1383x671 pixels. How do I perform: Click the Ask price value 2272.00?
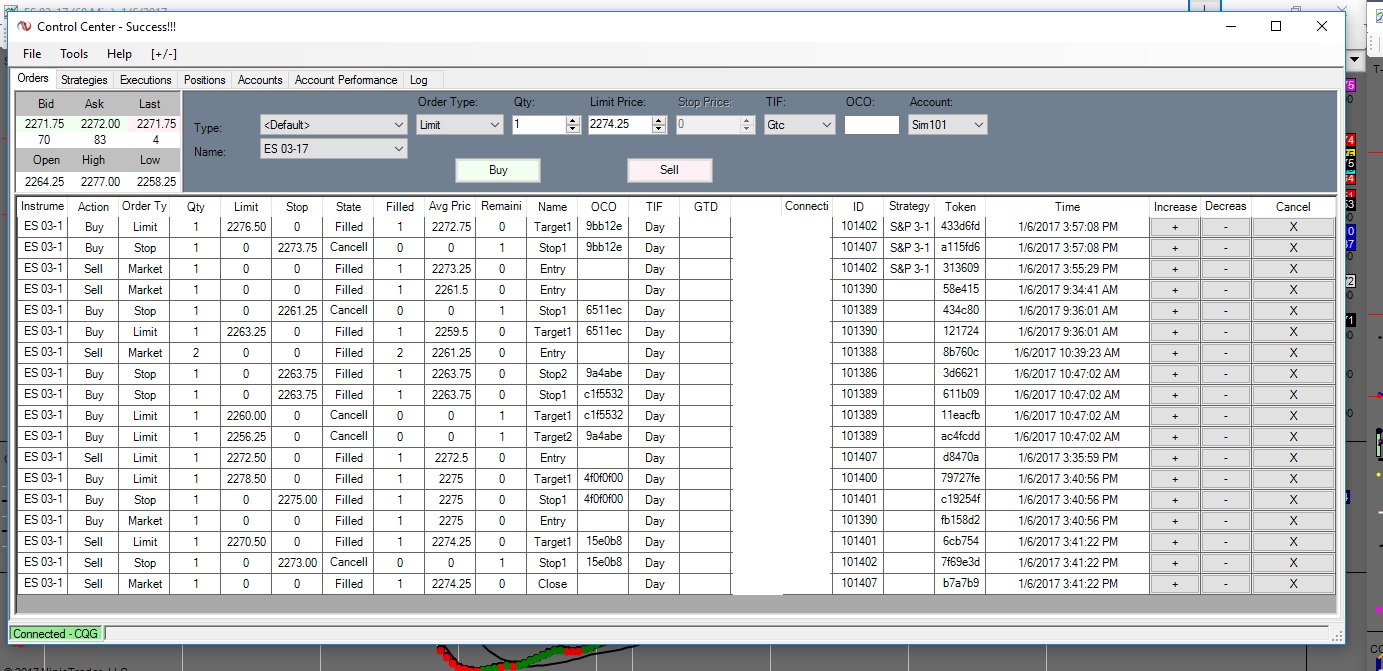[x=100, y=125]
